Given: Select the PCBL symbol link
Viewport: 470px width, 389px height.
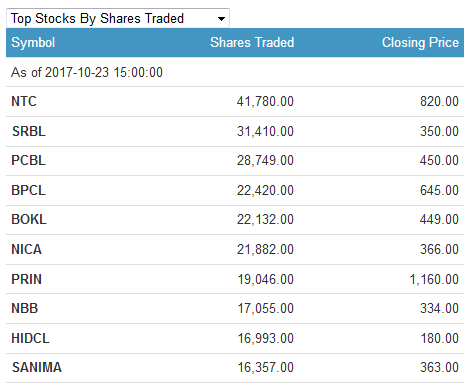Looking at the screenshot, I should (x=28, y=160).
